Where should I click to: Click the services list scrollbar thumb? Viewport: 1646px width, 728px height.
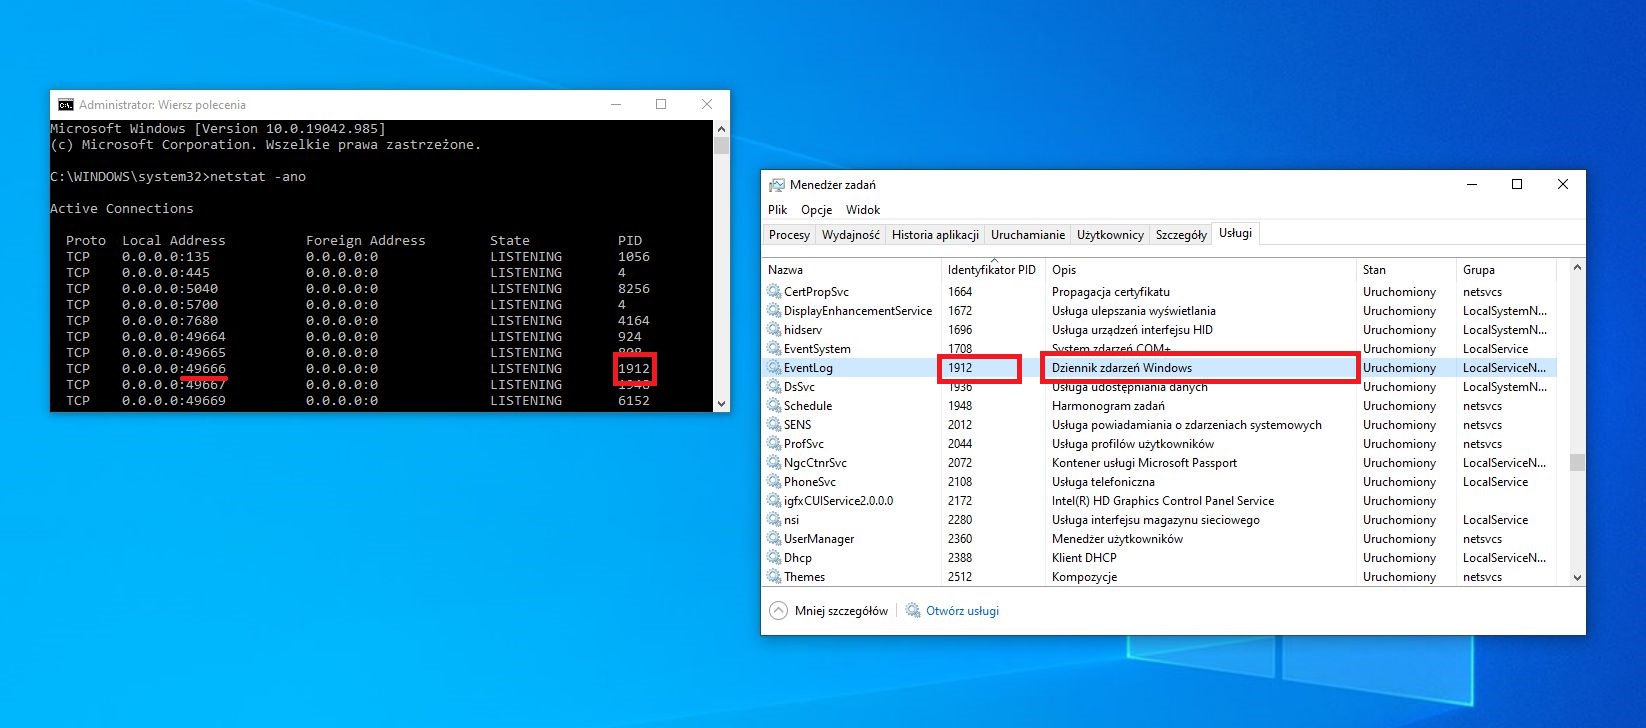click(x=1577, y=462)
